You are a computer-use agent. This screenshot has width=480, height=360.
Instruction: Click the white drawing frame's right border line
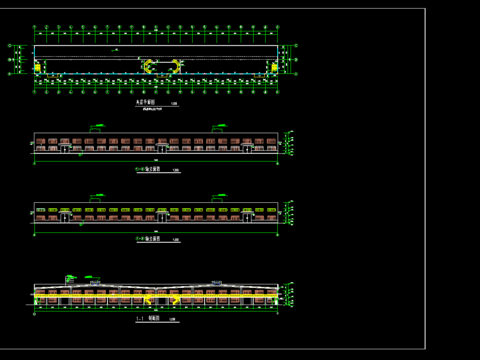425,179
